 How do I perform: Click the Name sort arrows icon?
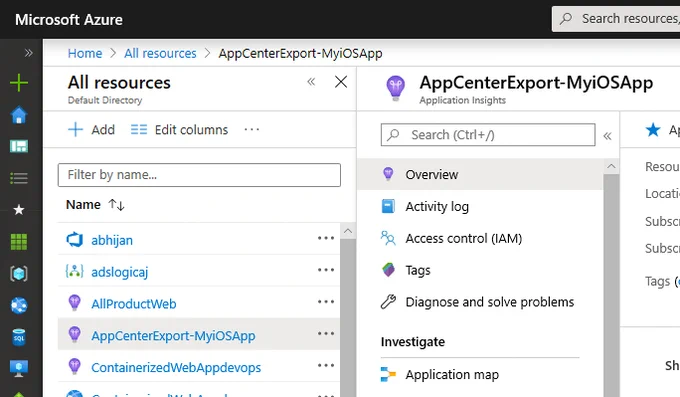point(116,204)
